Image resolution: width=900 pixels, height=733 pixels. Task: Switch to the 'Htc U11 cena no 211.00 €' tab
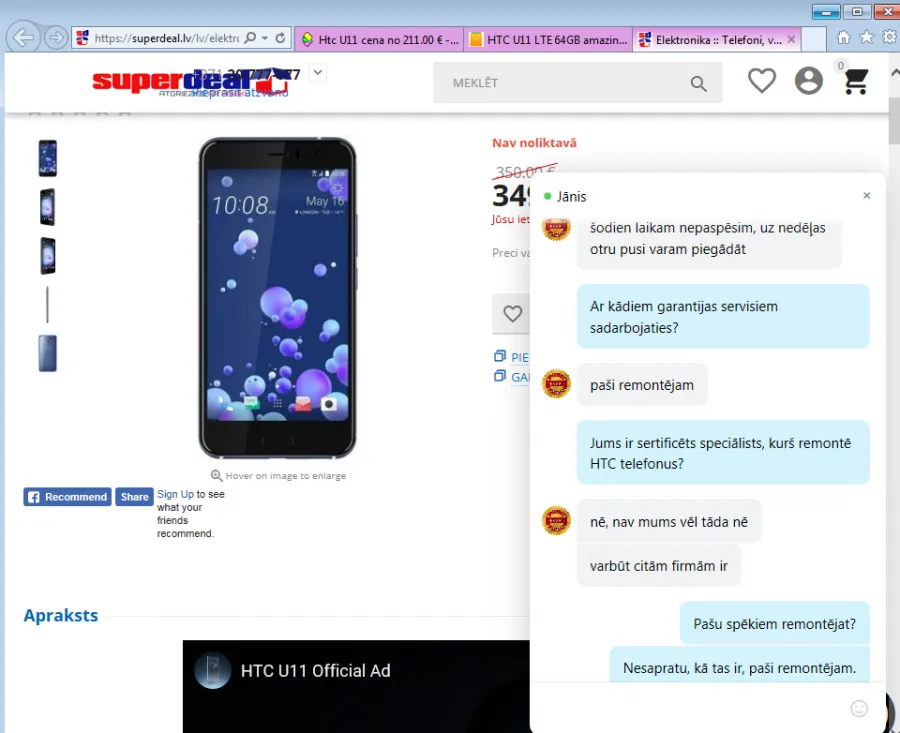click(380, 40)
